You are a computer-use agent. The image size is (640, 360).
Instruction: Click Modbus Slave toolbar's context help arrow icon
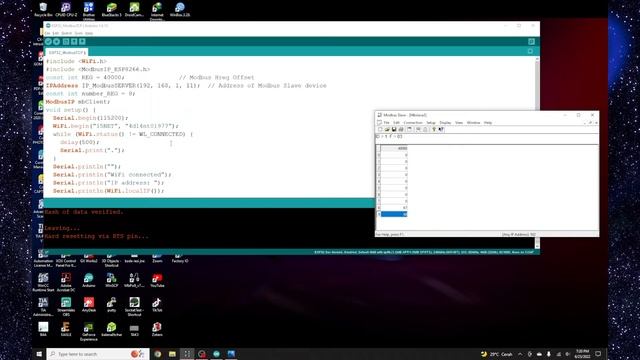(x=441, y=129)
